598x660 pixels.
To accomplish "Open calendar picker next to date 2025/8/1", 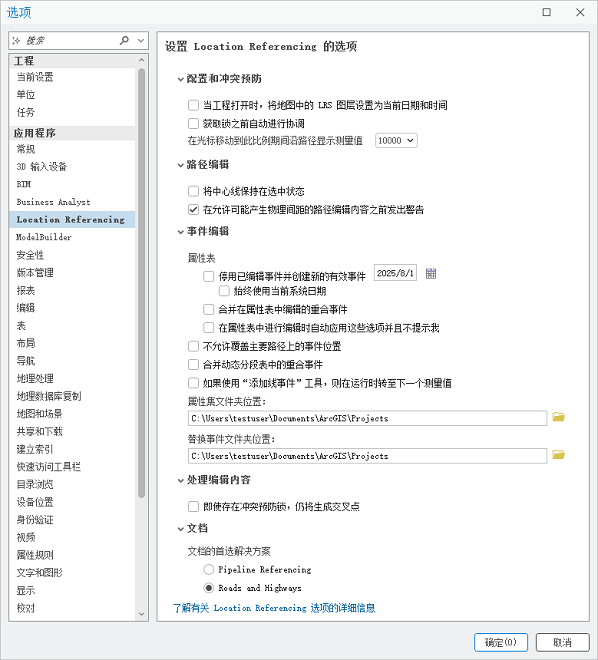I will tap(431, 273).
